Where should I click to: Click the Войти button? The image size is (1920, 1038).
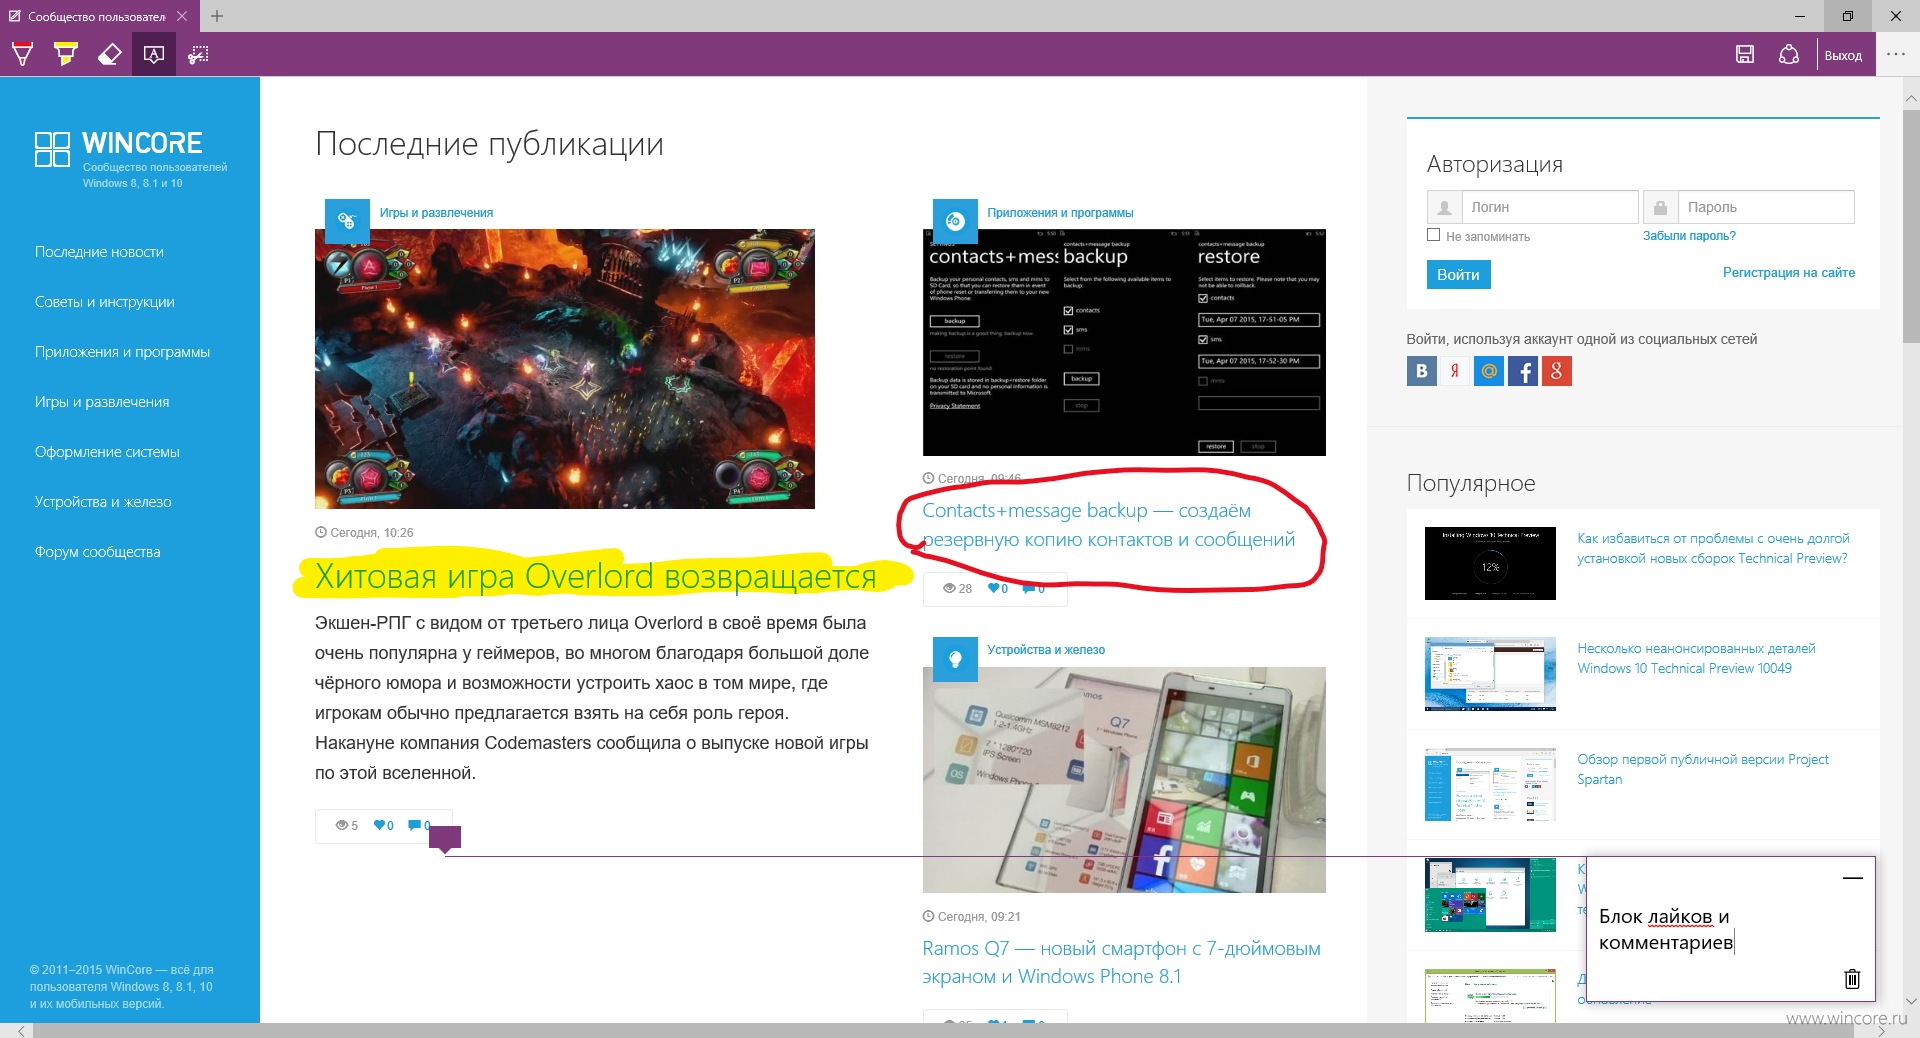pyautogui.click(x=1458, y=274)
